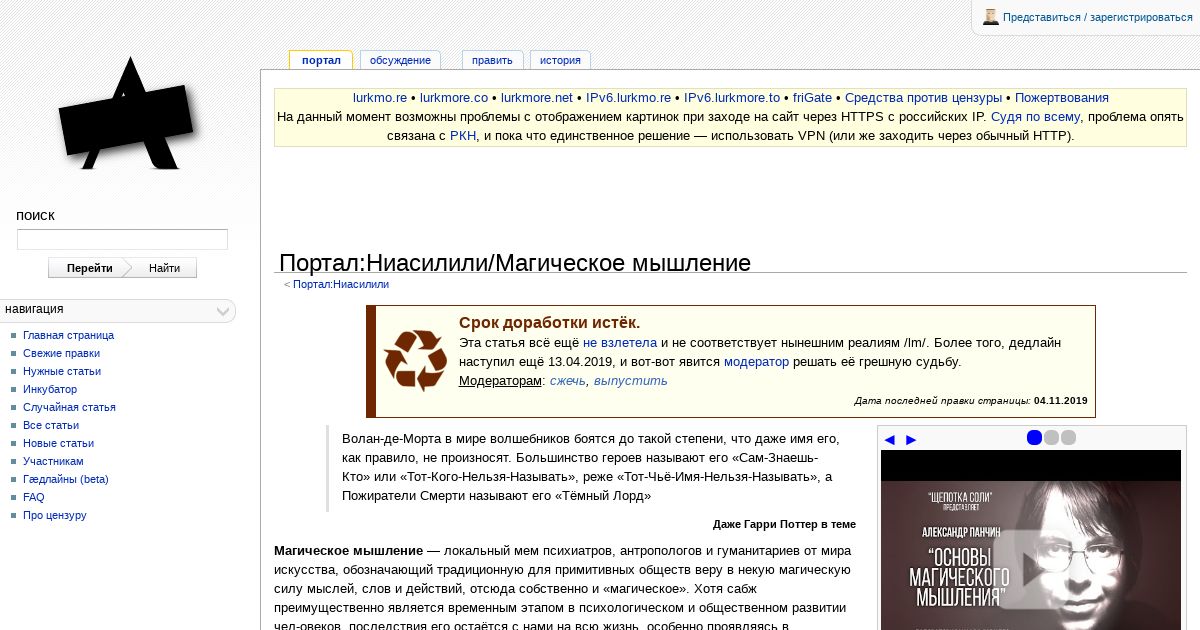This screenshot has width=1200, height=630.
Task: Switch to the обсуждение tab
Action: tap(400, 60)
